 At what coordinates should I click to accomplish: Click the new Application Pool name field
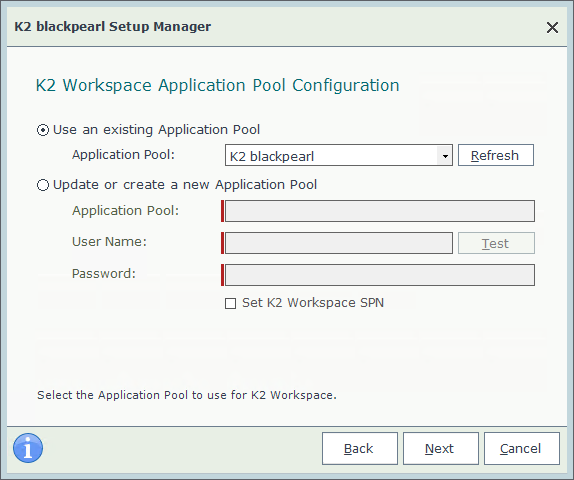point(380,211)
